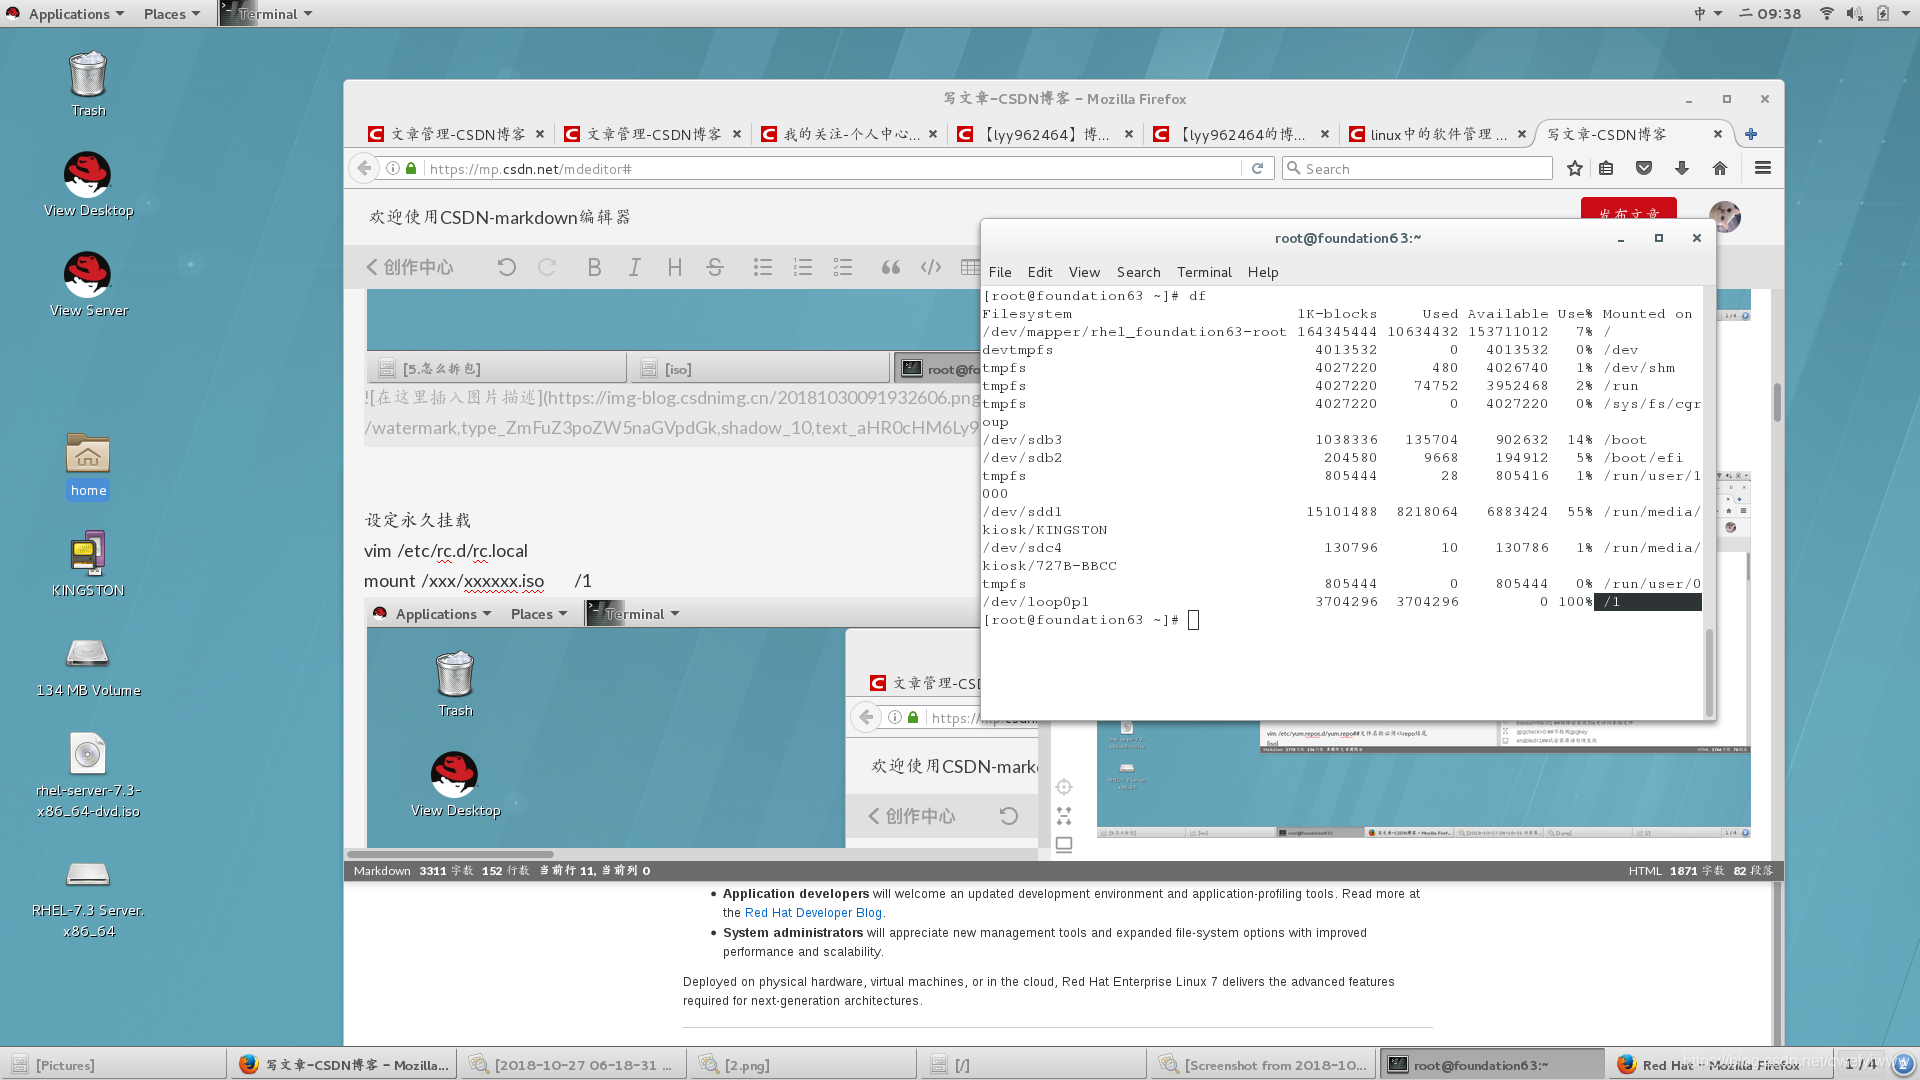Click the editor arrows icon under the crosshair
The width and height of the screenshot is (1920, 1080).
pyautogui.click(x=1064, y=816)
